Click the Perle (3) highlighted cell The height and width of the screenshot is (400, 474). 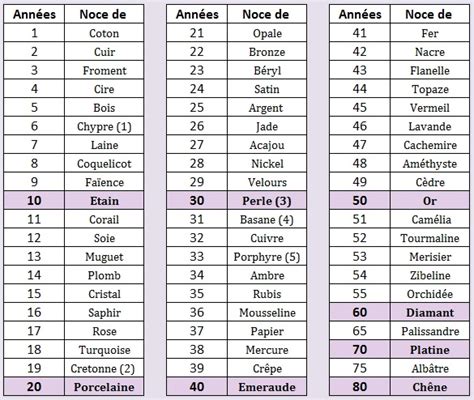pos(267,201)
